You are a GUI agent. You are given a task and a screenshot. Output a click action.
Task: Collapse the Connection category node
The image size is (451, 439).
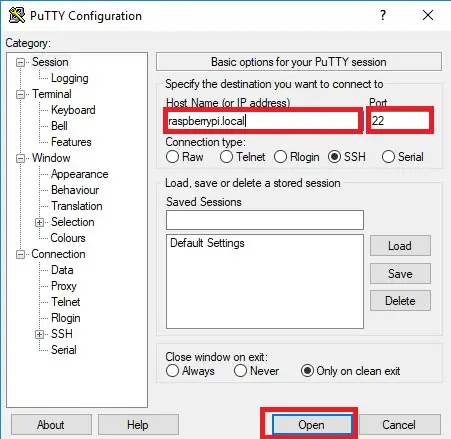point(20,254)
